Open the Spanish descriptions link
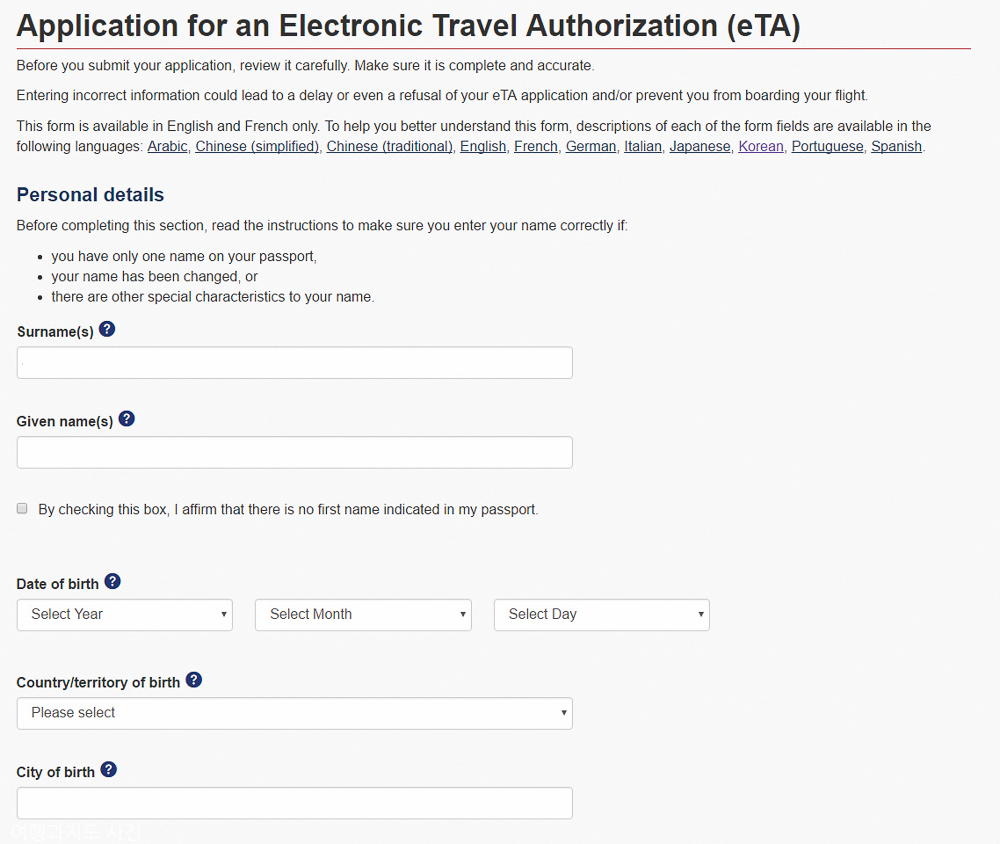Image resolution: width=1000 pixels, height=844 pixels. coord(897,147)
